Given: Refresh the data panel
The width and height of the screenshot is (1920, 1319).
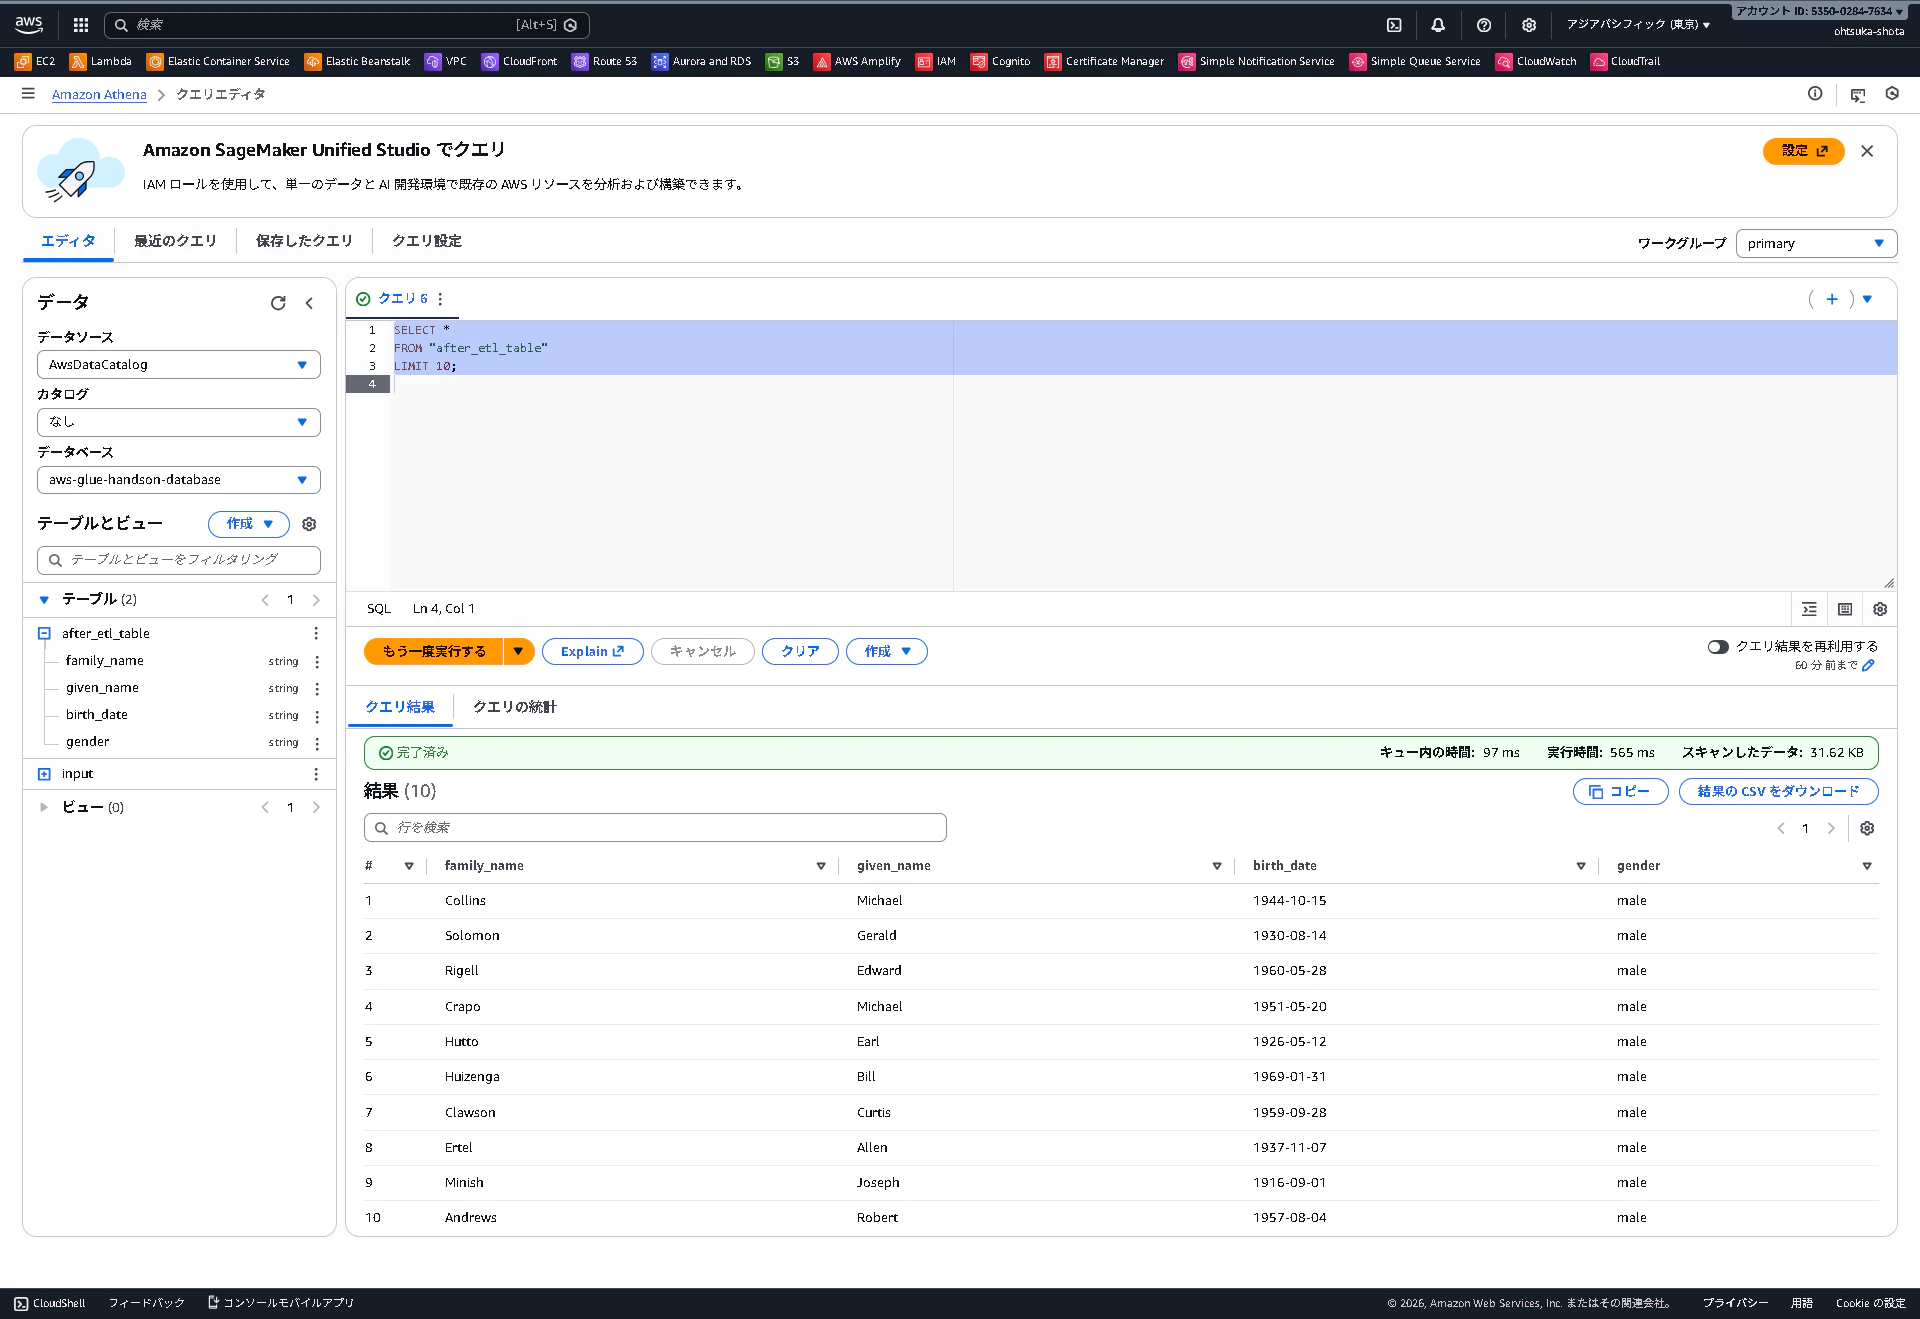Looking at the screenshot, I should coord(278,303).
